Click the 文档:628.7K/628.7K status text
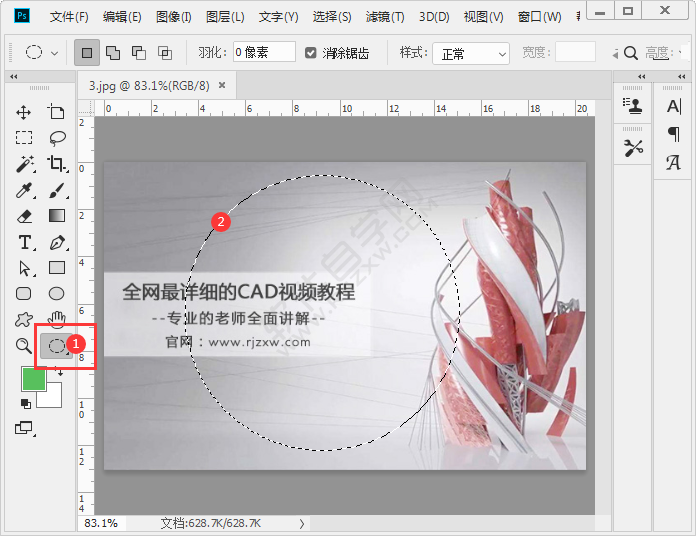 click(211, 524)
